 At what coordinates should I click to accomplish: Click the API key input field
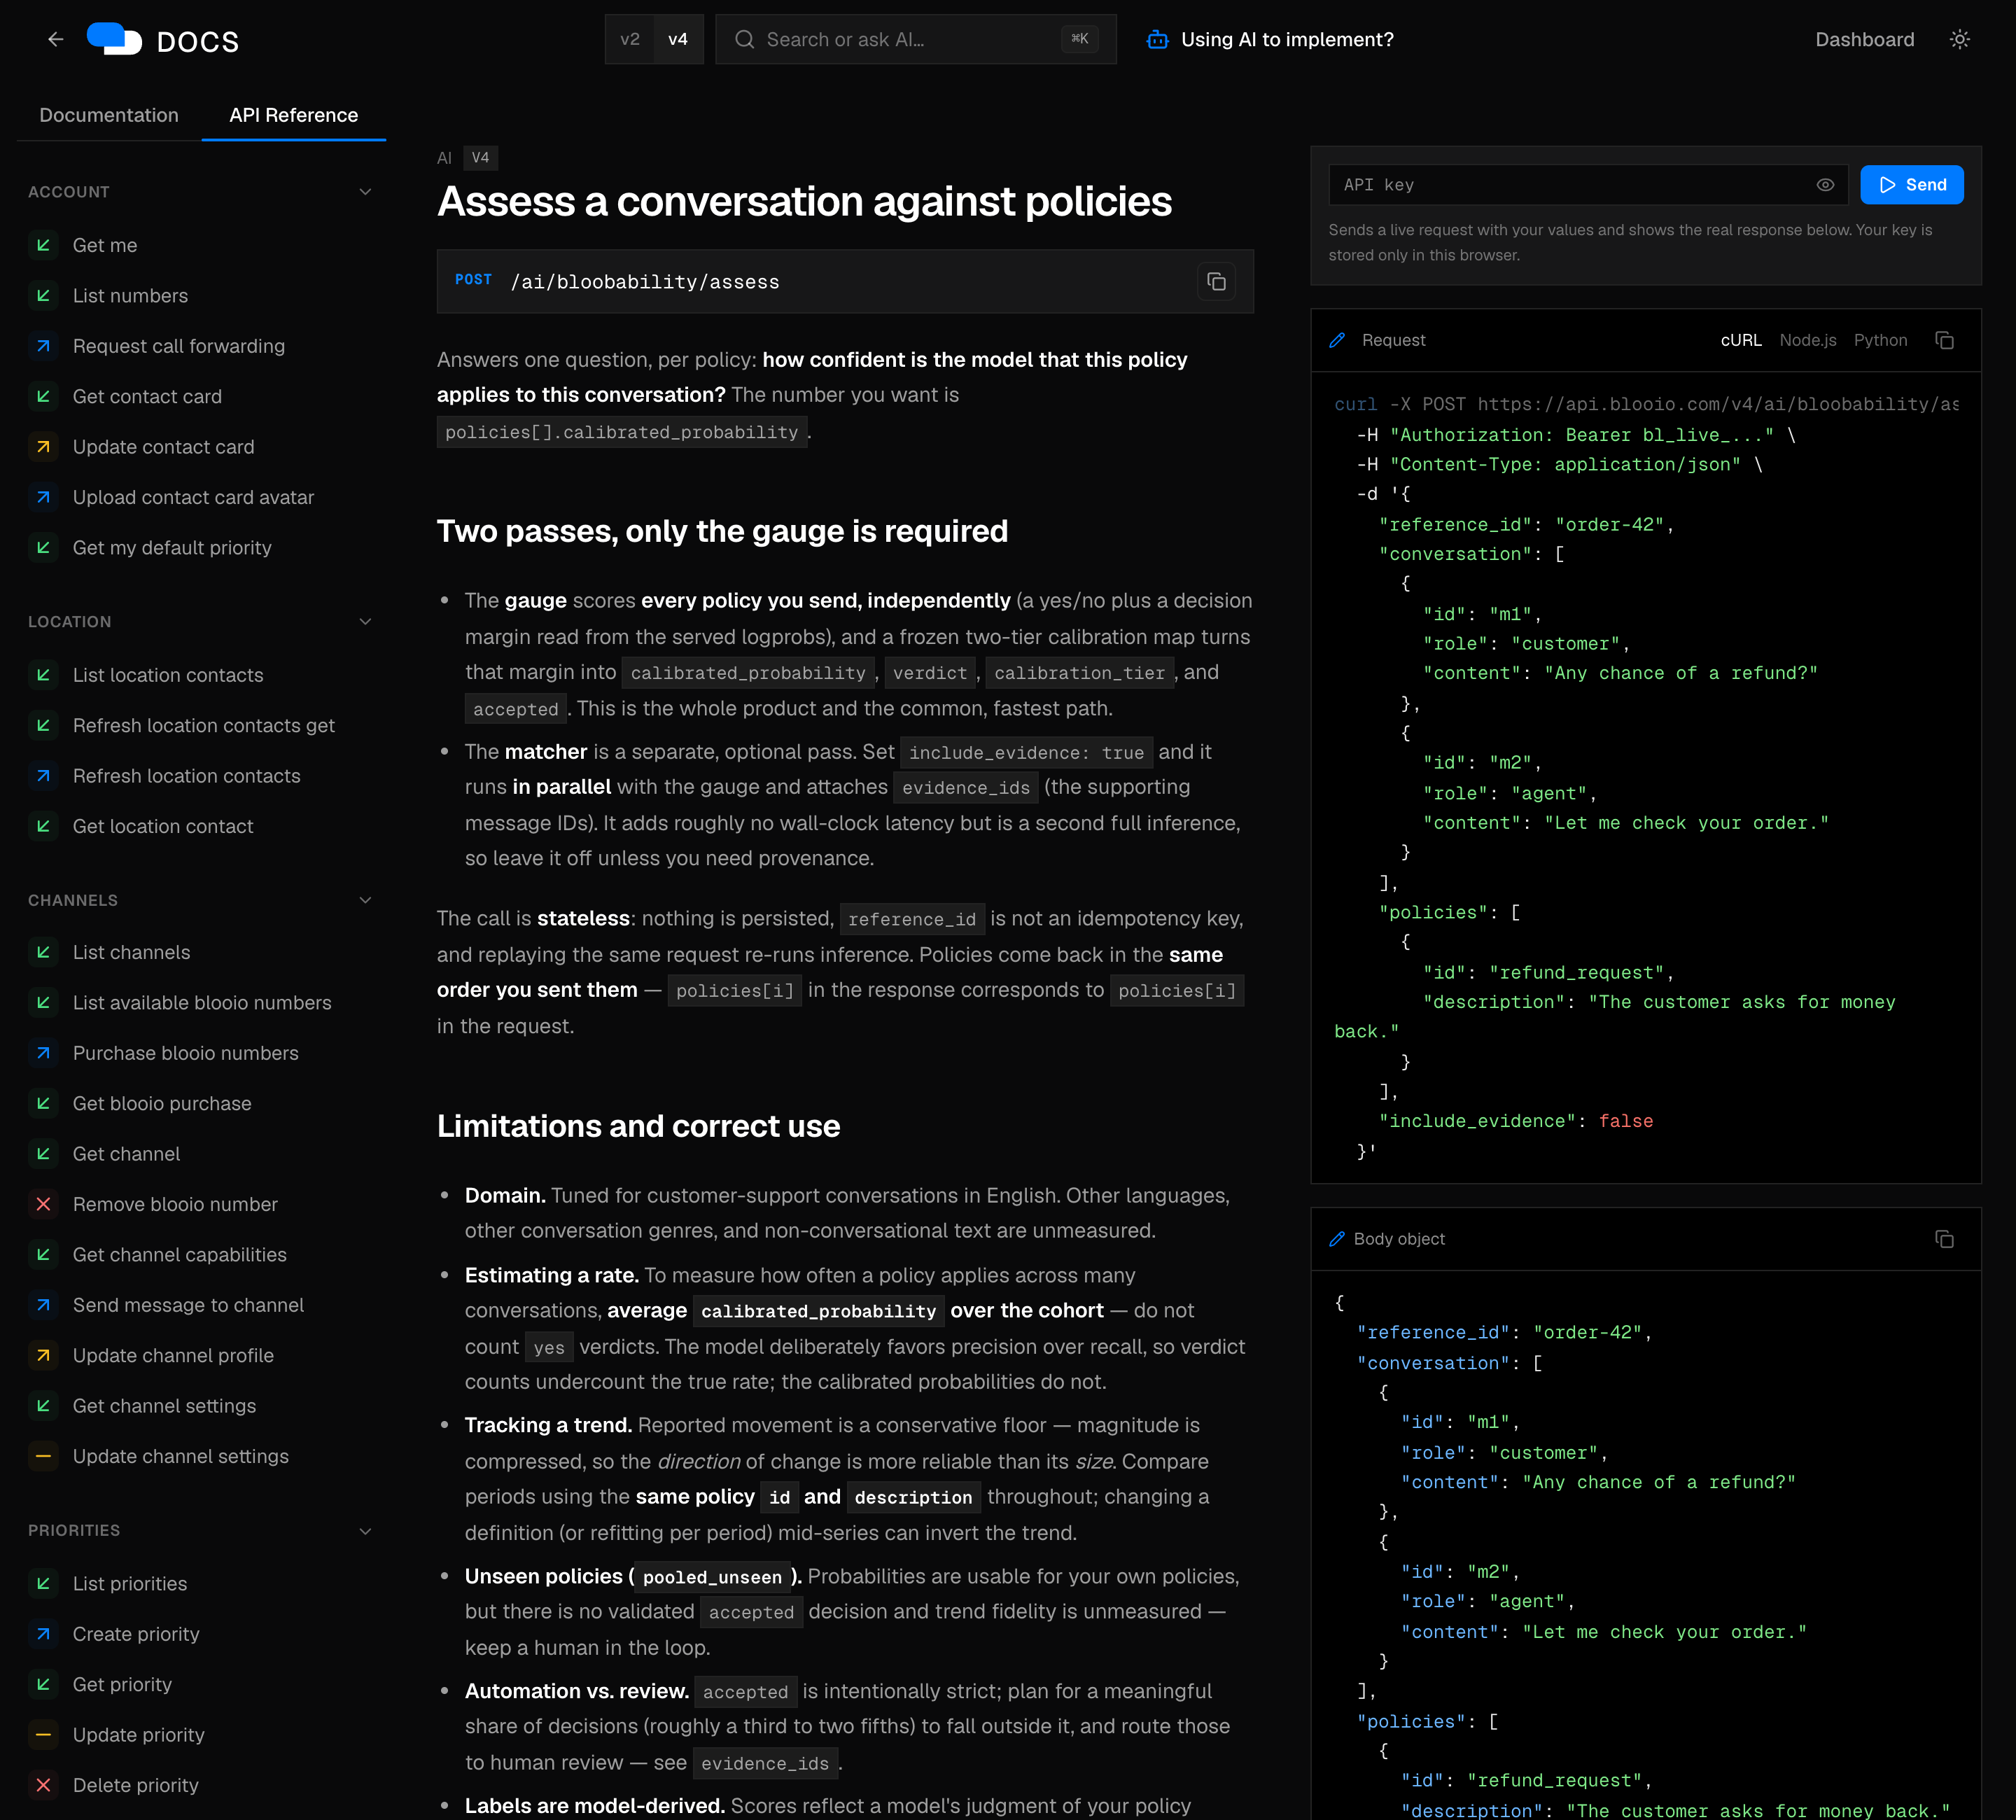tap(1588, 185)
